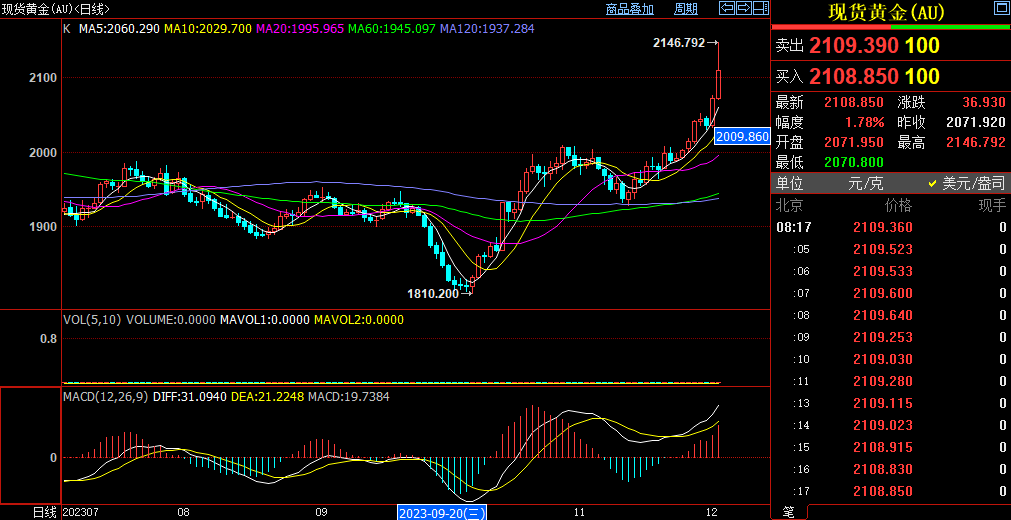Toggle the split panel layout icon
The image size is (1011, 520).
(x=759, y=9)
